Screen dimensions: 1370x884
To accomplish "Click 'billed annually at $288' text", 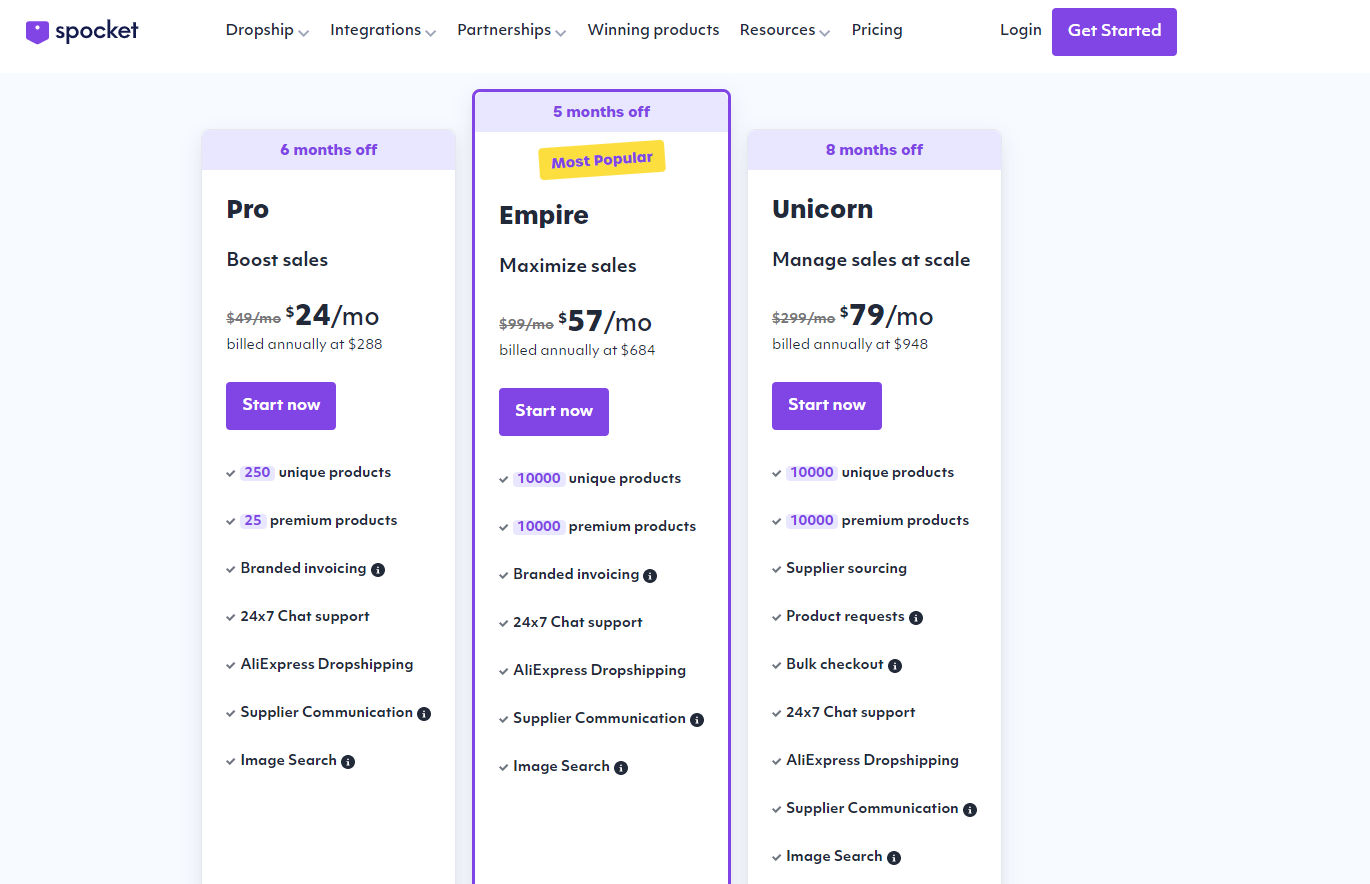I will pos(304,344).
